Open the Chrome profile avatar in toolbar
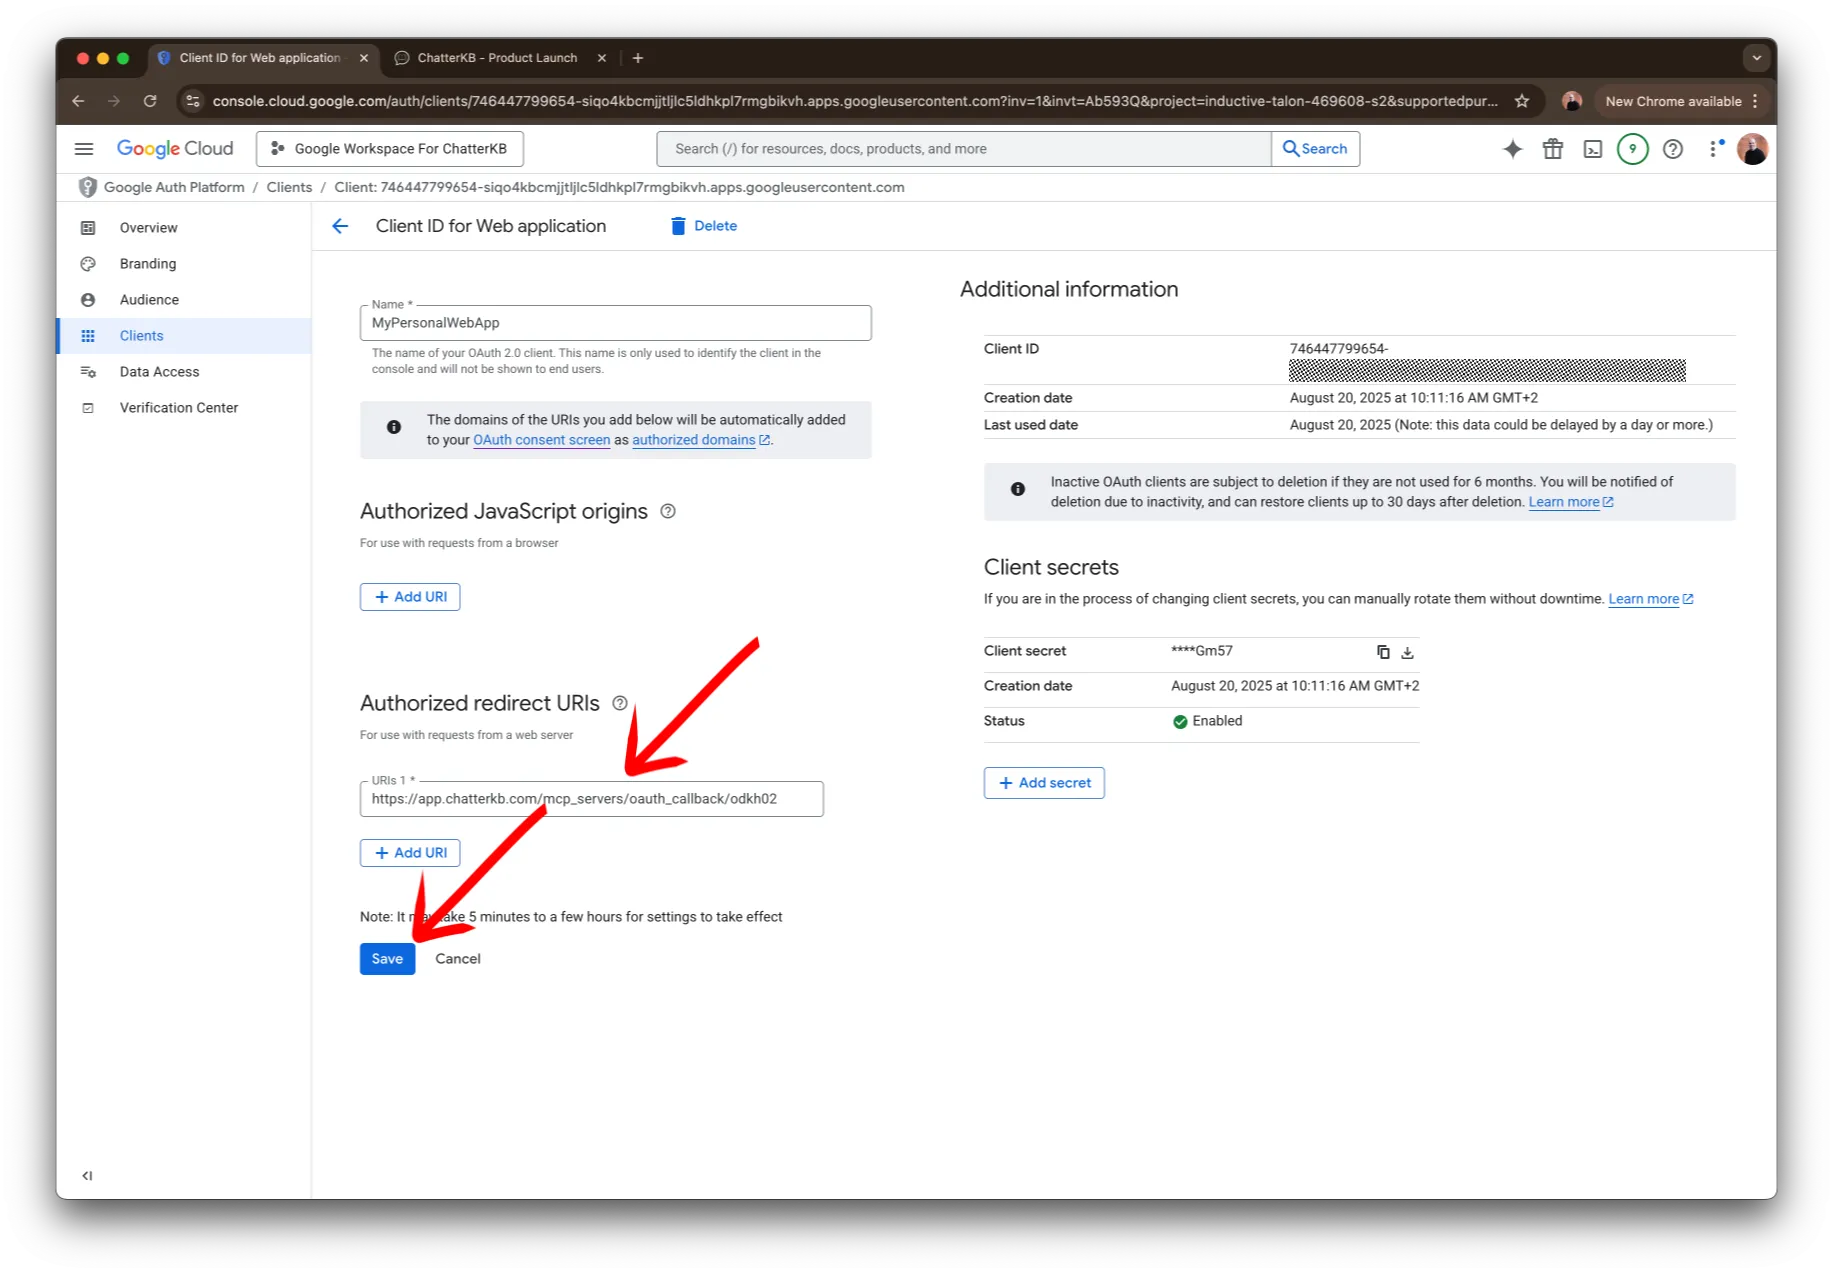 pos(1571,101)
